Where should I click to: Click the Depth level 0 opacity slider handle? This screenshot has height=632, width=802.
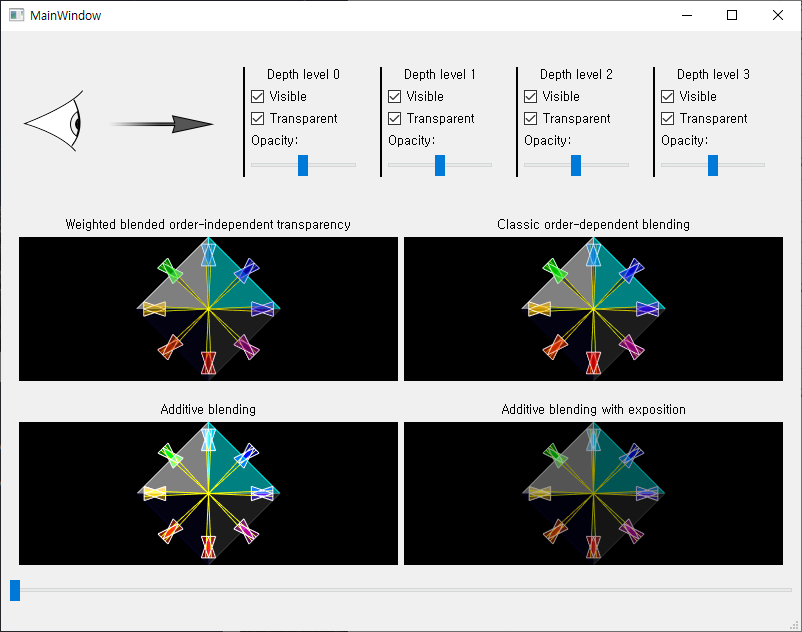[303, 165]
